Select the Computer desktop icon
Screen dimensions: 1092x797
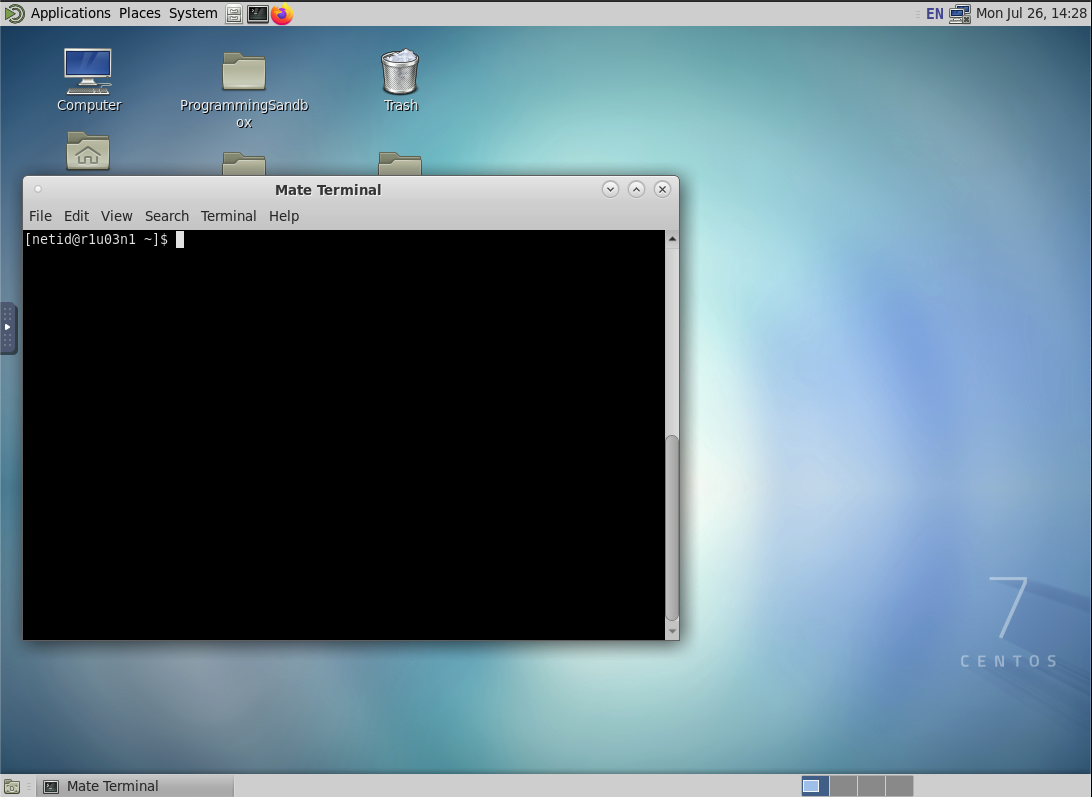point(88,80)
